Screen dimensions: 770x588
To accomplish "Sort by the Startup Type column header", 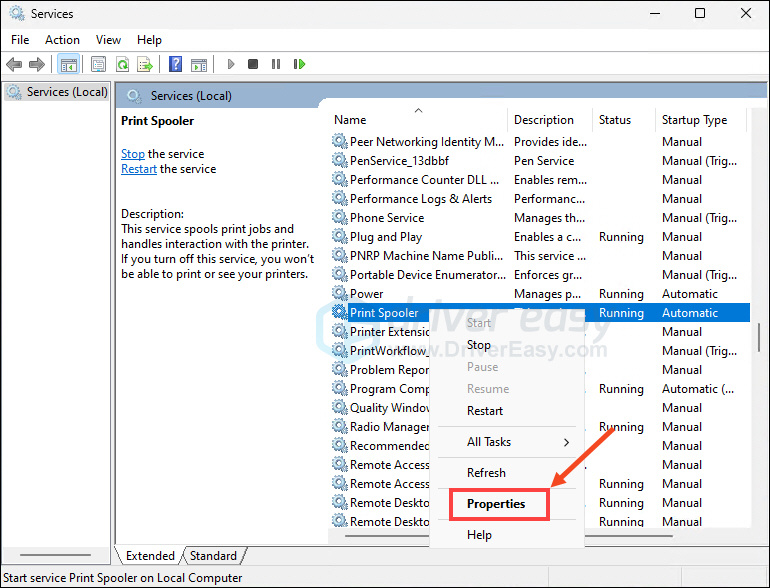I will [x=694, y=120].
